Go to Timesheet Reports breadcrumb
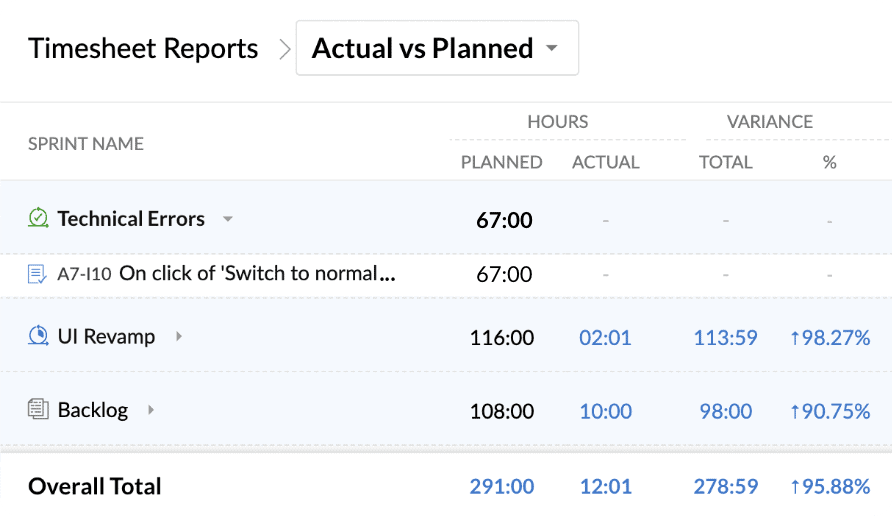 coord(143,48)
